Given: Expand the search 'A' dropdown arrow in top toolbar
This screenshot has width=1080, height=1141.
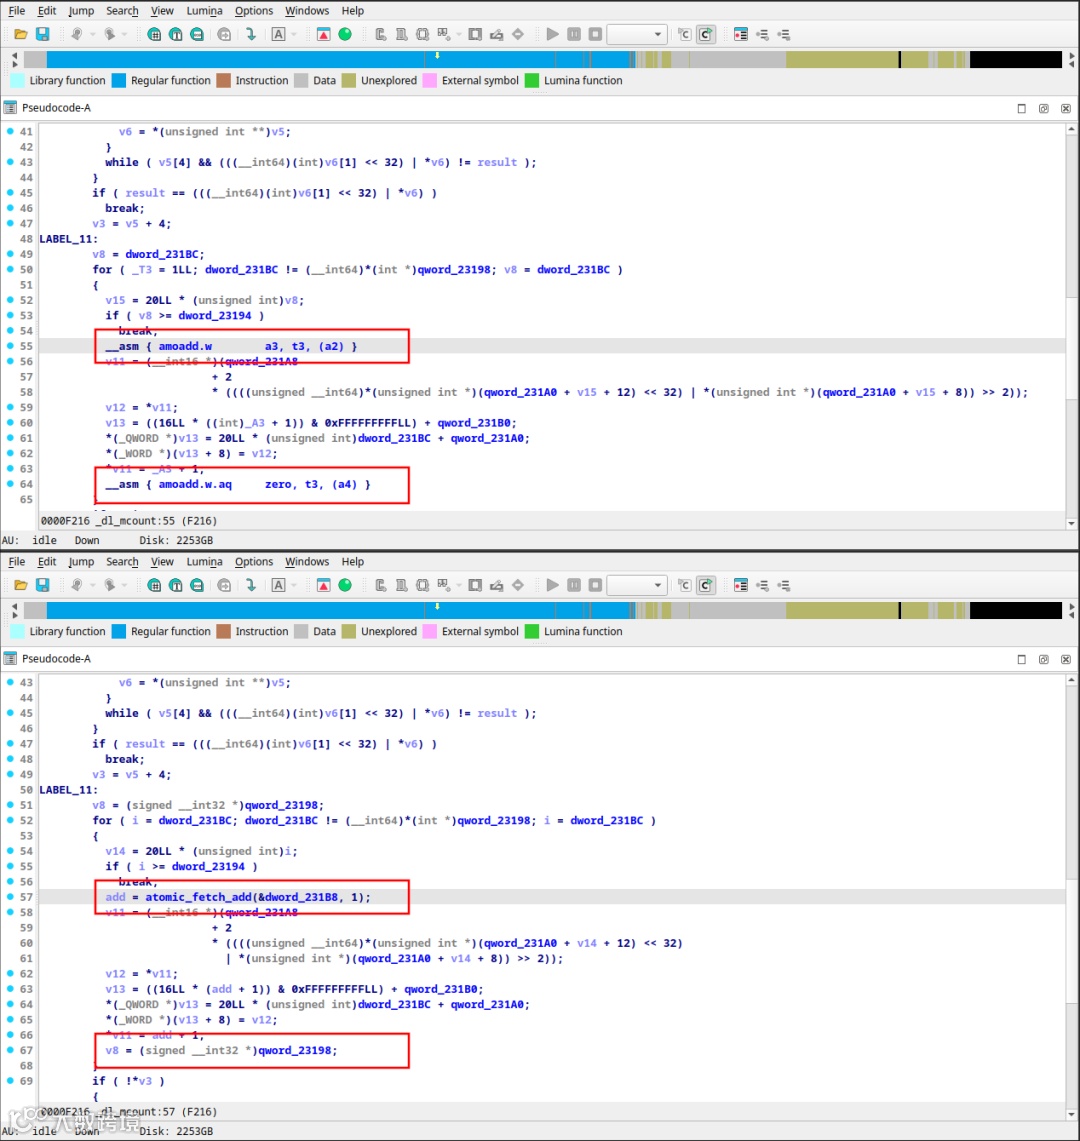Looking at the screenshot, I should point(294,34).
